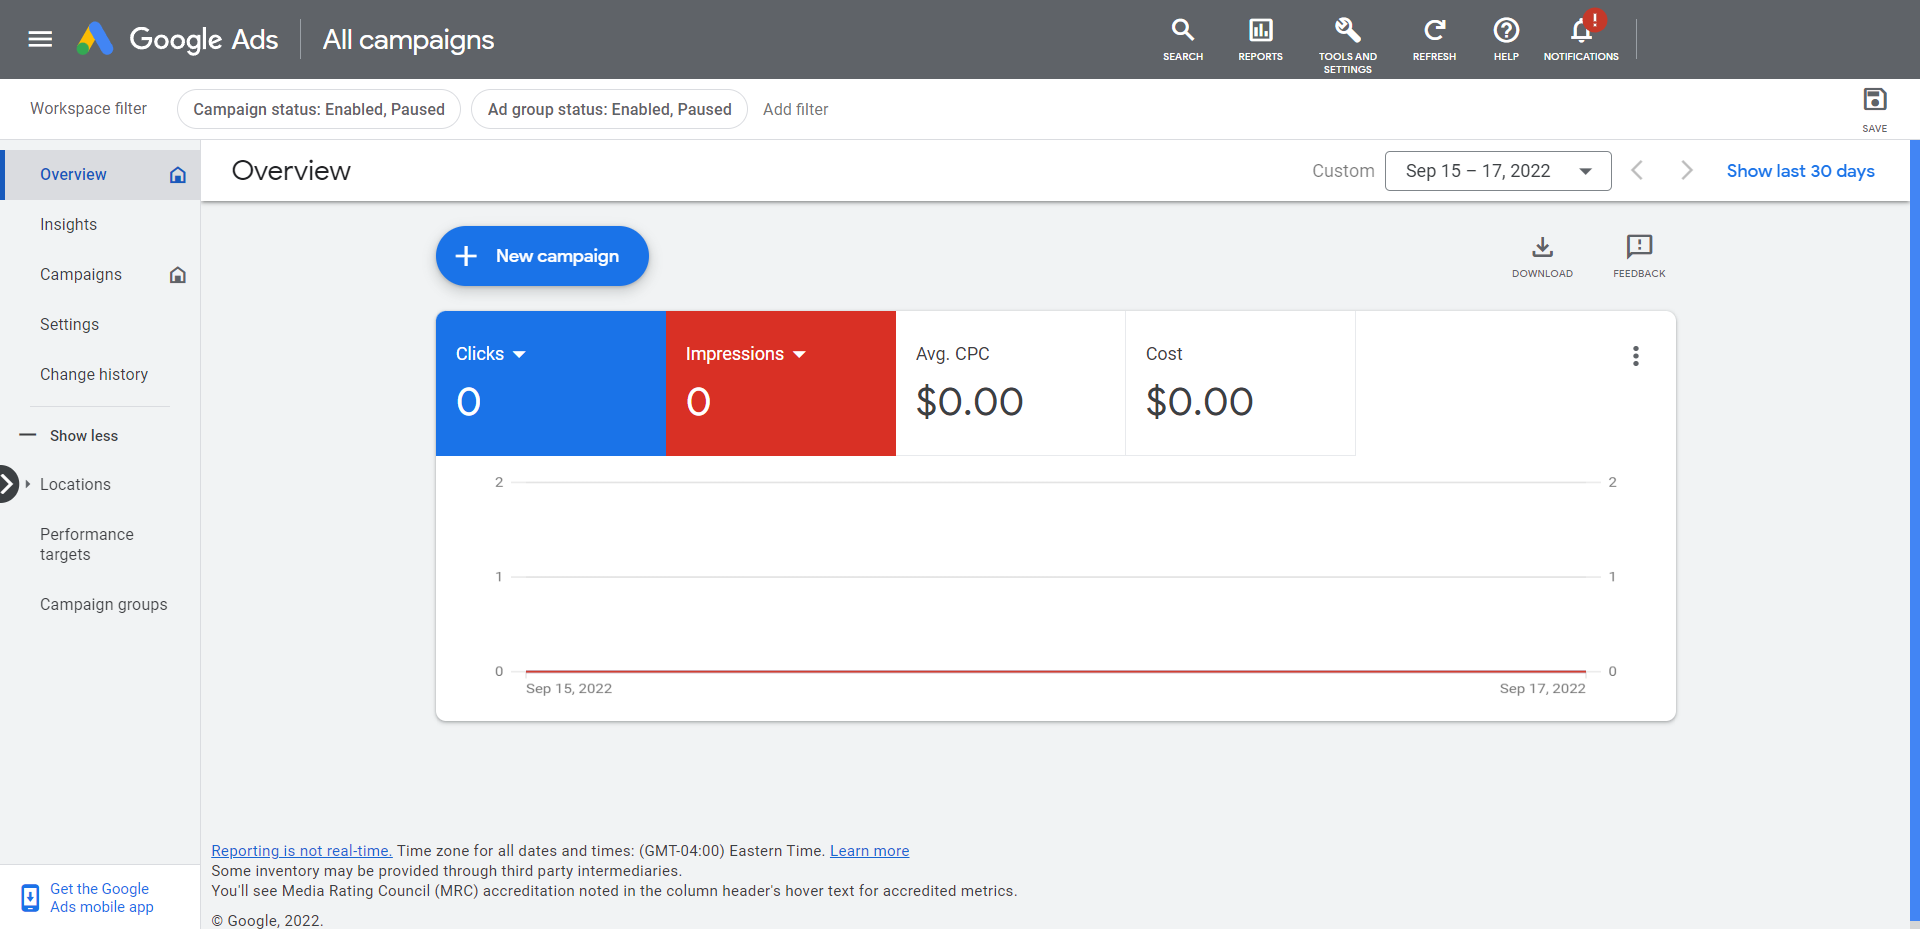Open Notifications bell icon
This screenshot has height=929, width=1920.
(1580, 31)
